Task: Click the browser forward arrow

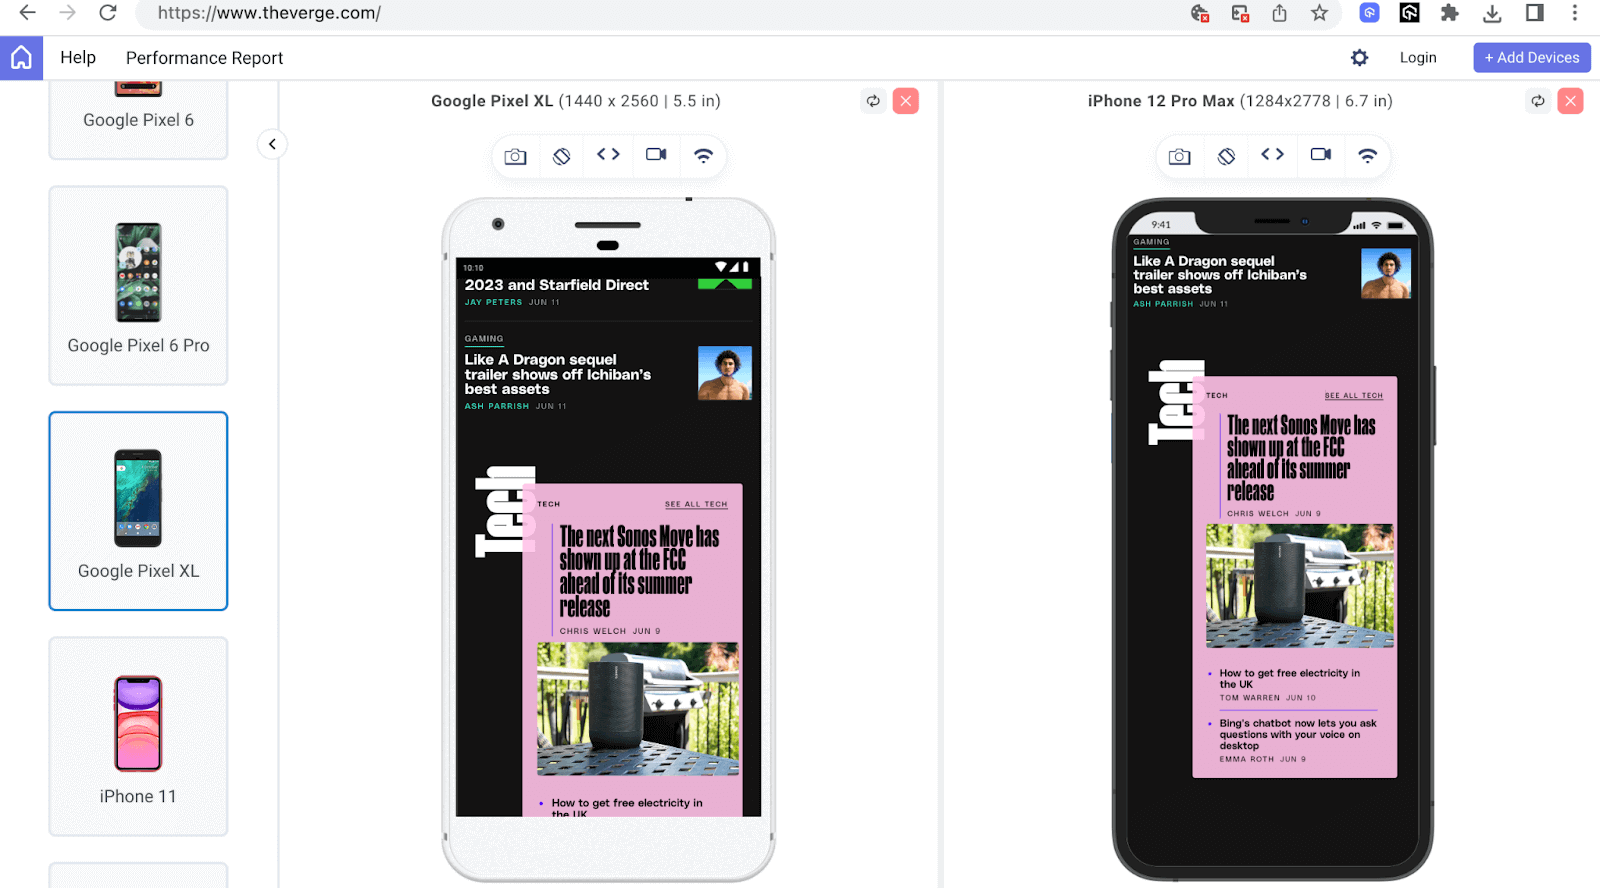Action: click(67, 13)
